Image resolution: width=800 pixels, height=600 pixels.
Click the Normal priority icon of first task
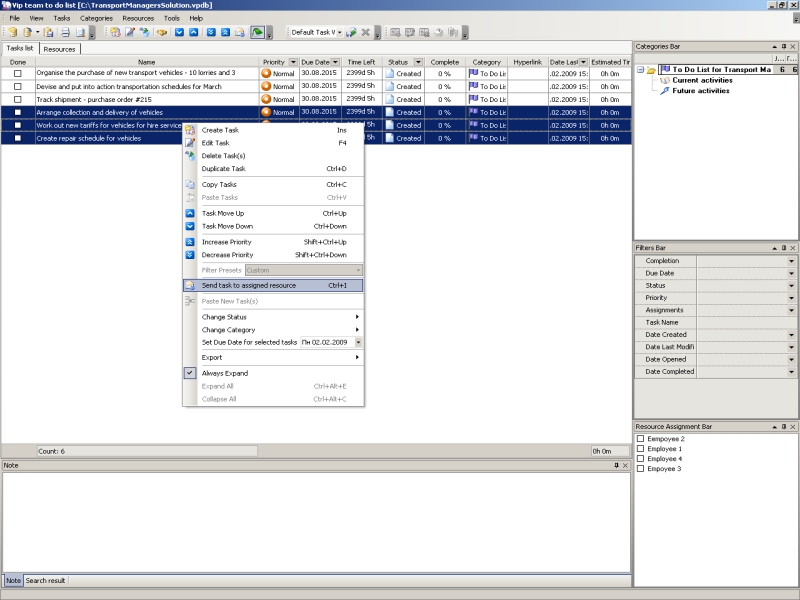tap(266, 73)
